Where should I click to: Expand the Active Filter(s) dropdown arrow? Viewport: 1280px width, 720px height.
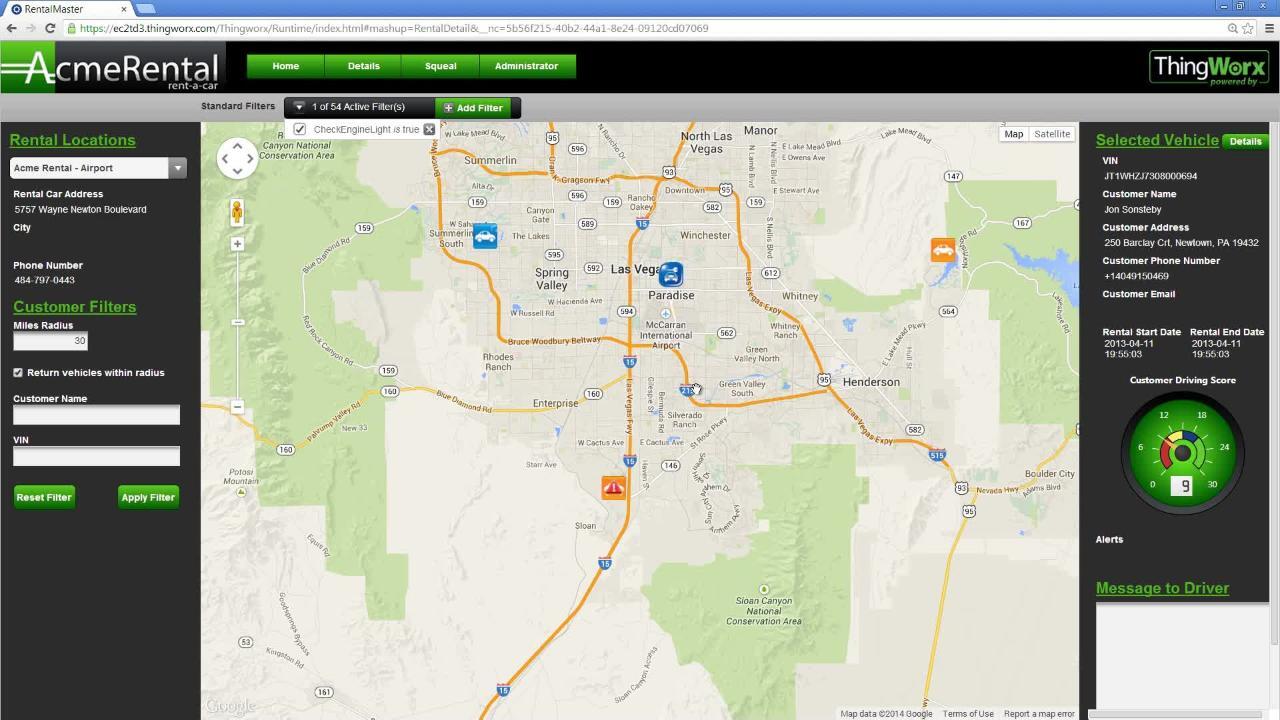tap(298, 107)
